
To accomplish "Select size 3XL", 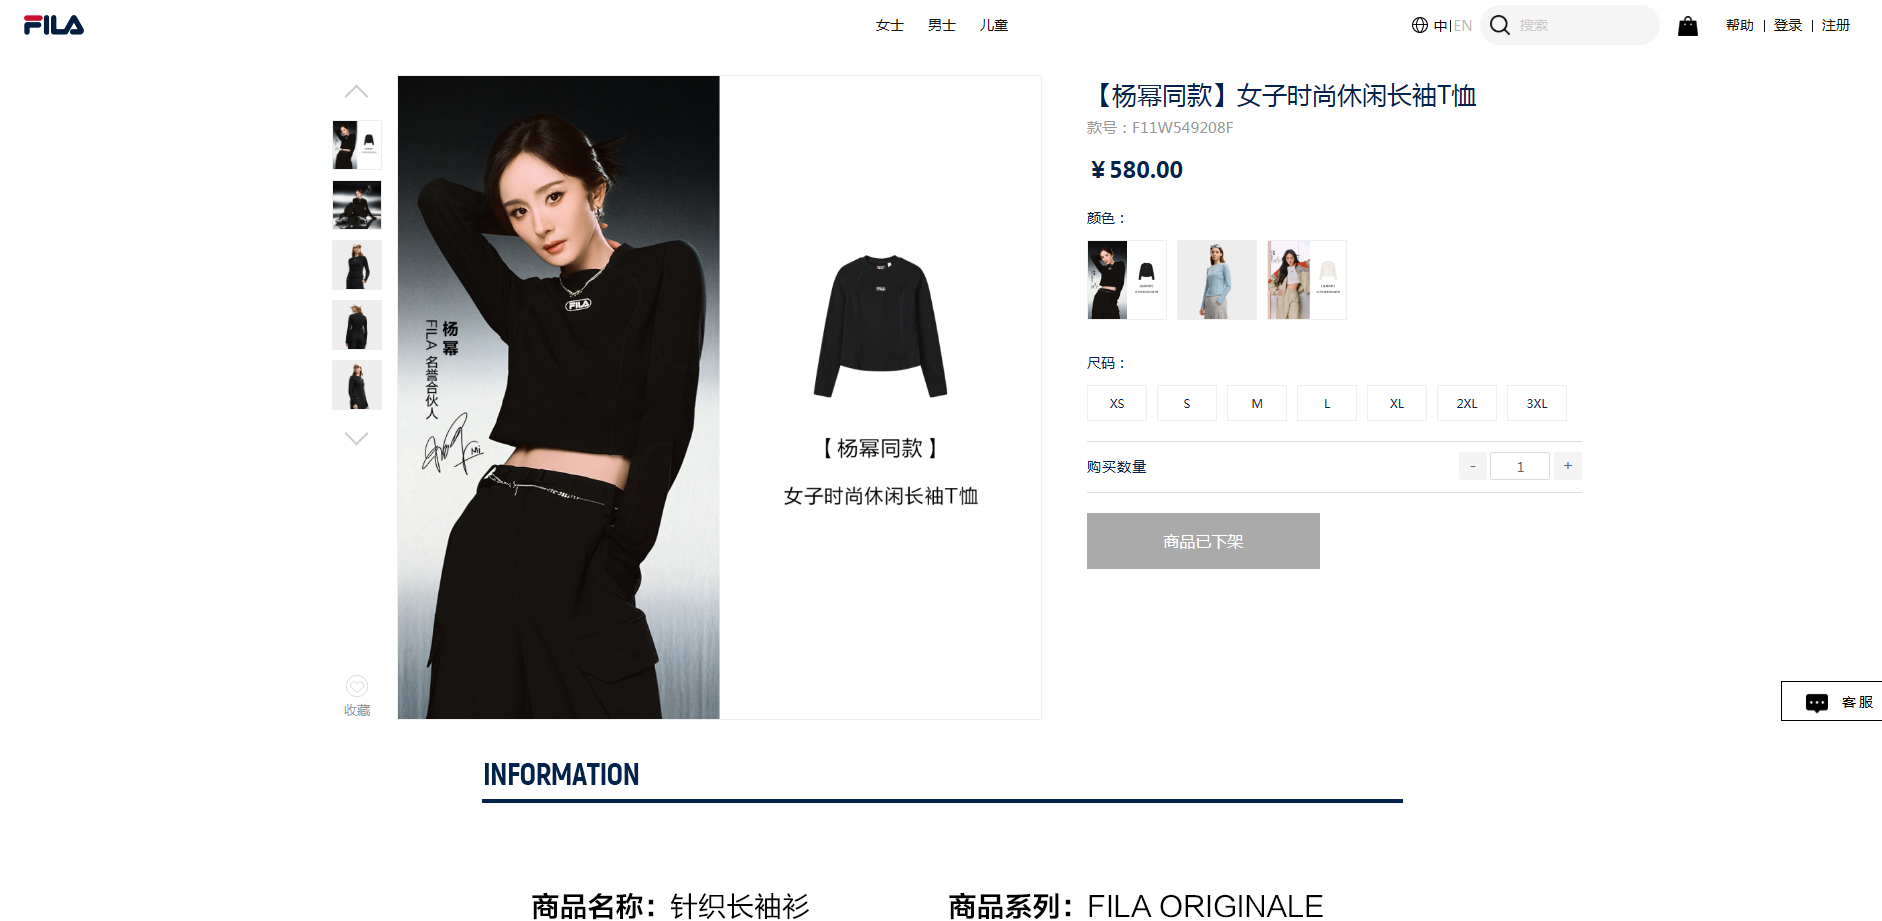I will tap(1537, 403).
